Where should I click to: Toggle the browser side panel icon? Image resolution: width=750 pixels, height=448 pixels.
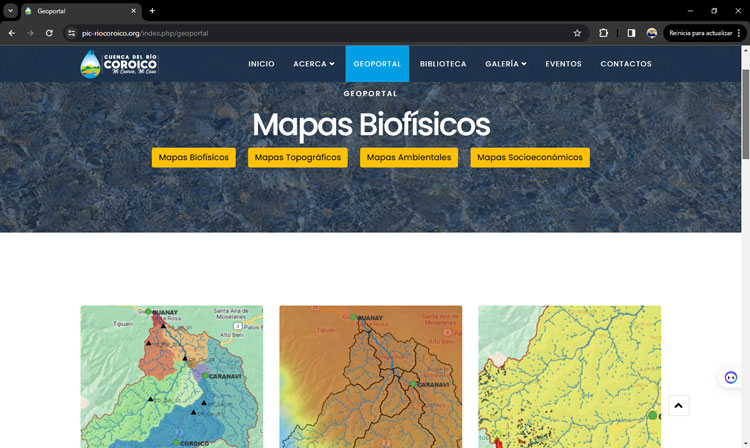(631, 33)
